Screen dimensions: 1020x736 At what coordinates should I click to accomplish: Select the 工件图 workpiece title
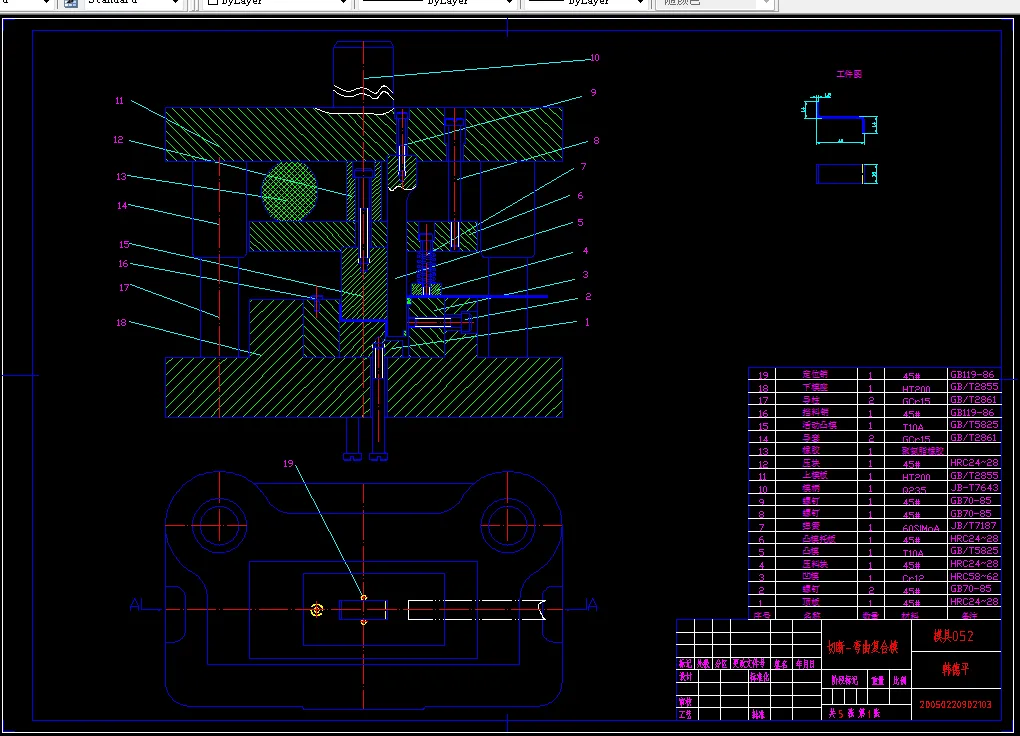849,74
